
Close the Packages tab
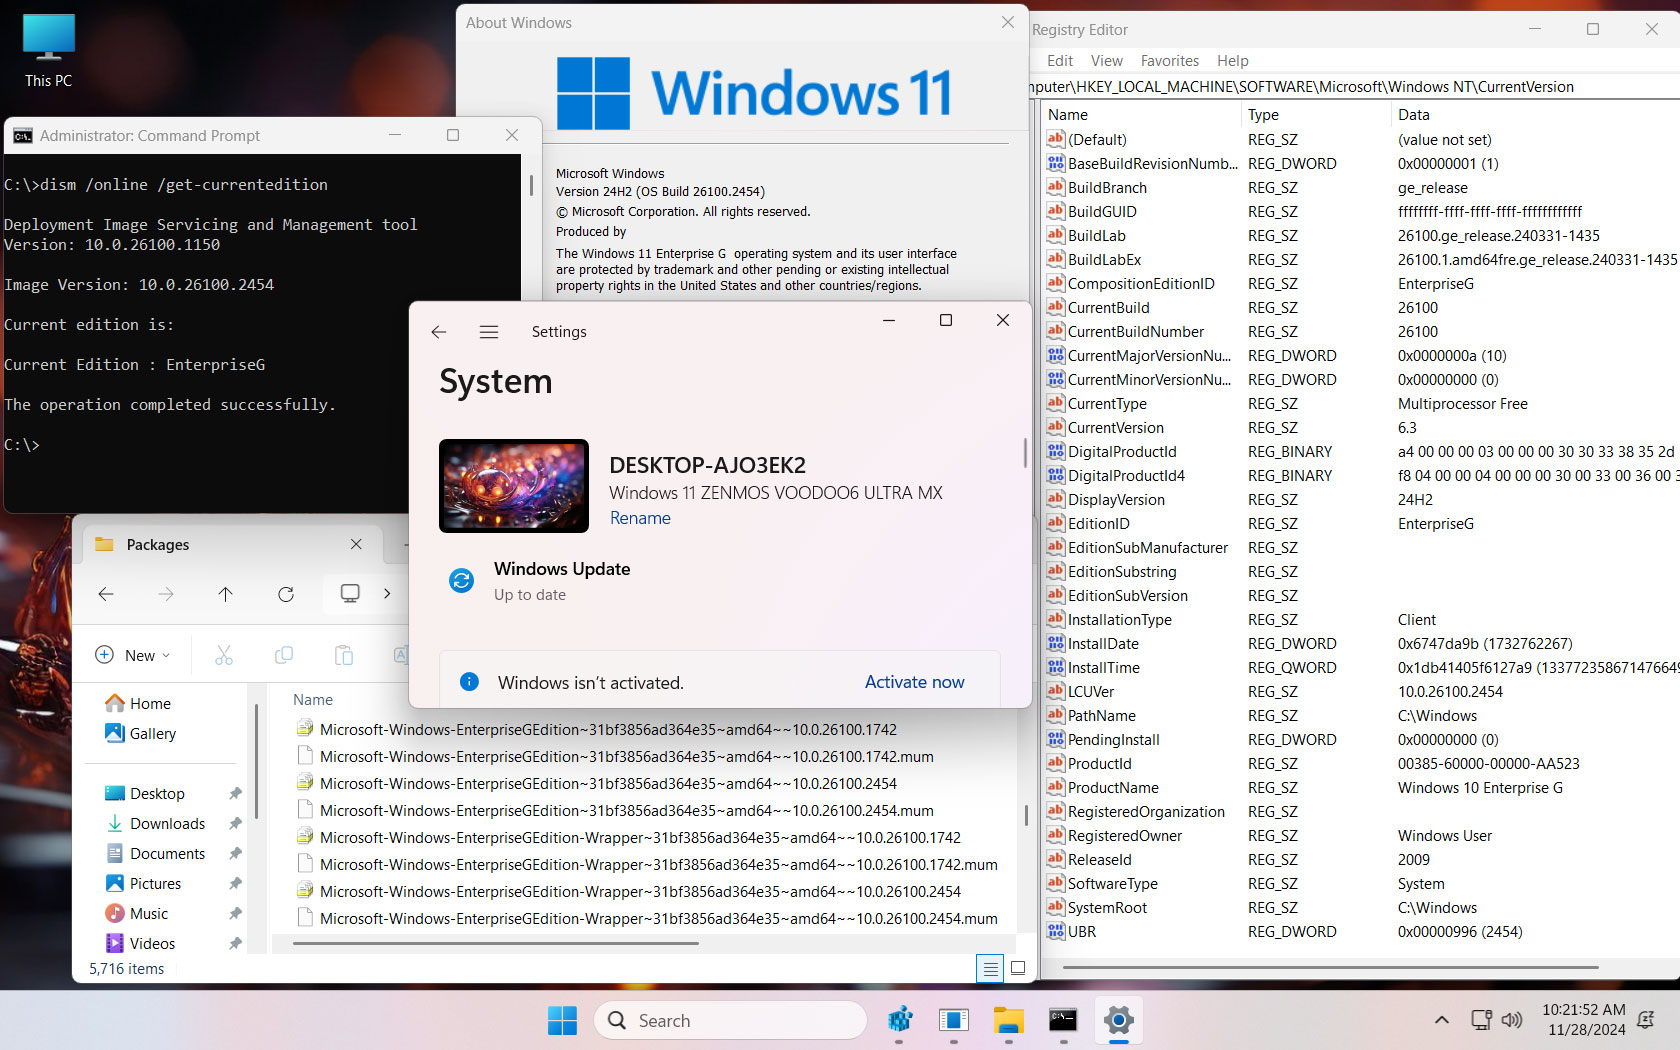click(356, 544)
